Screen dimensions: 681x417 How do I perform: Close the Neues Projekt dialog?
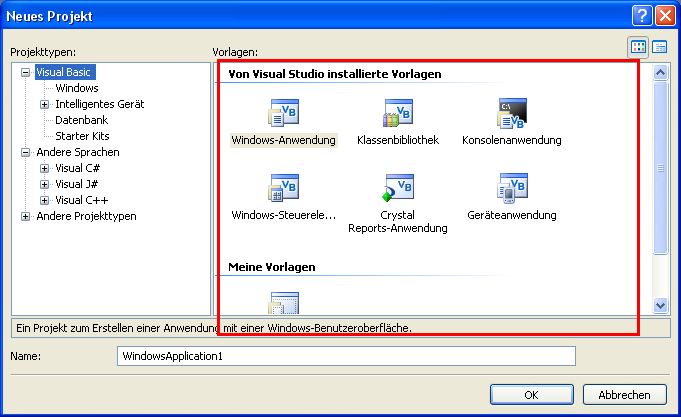tap(665, 16)
